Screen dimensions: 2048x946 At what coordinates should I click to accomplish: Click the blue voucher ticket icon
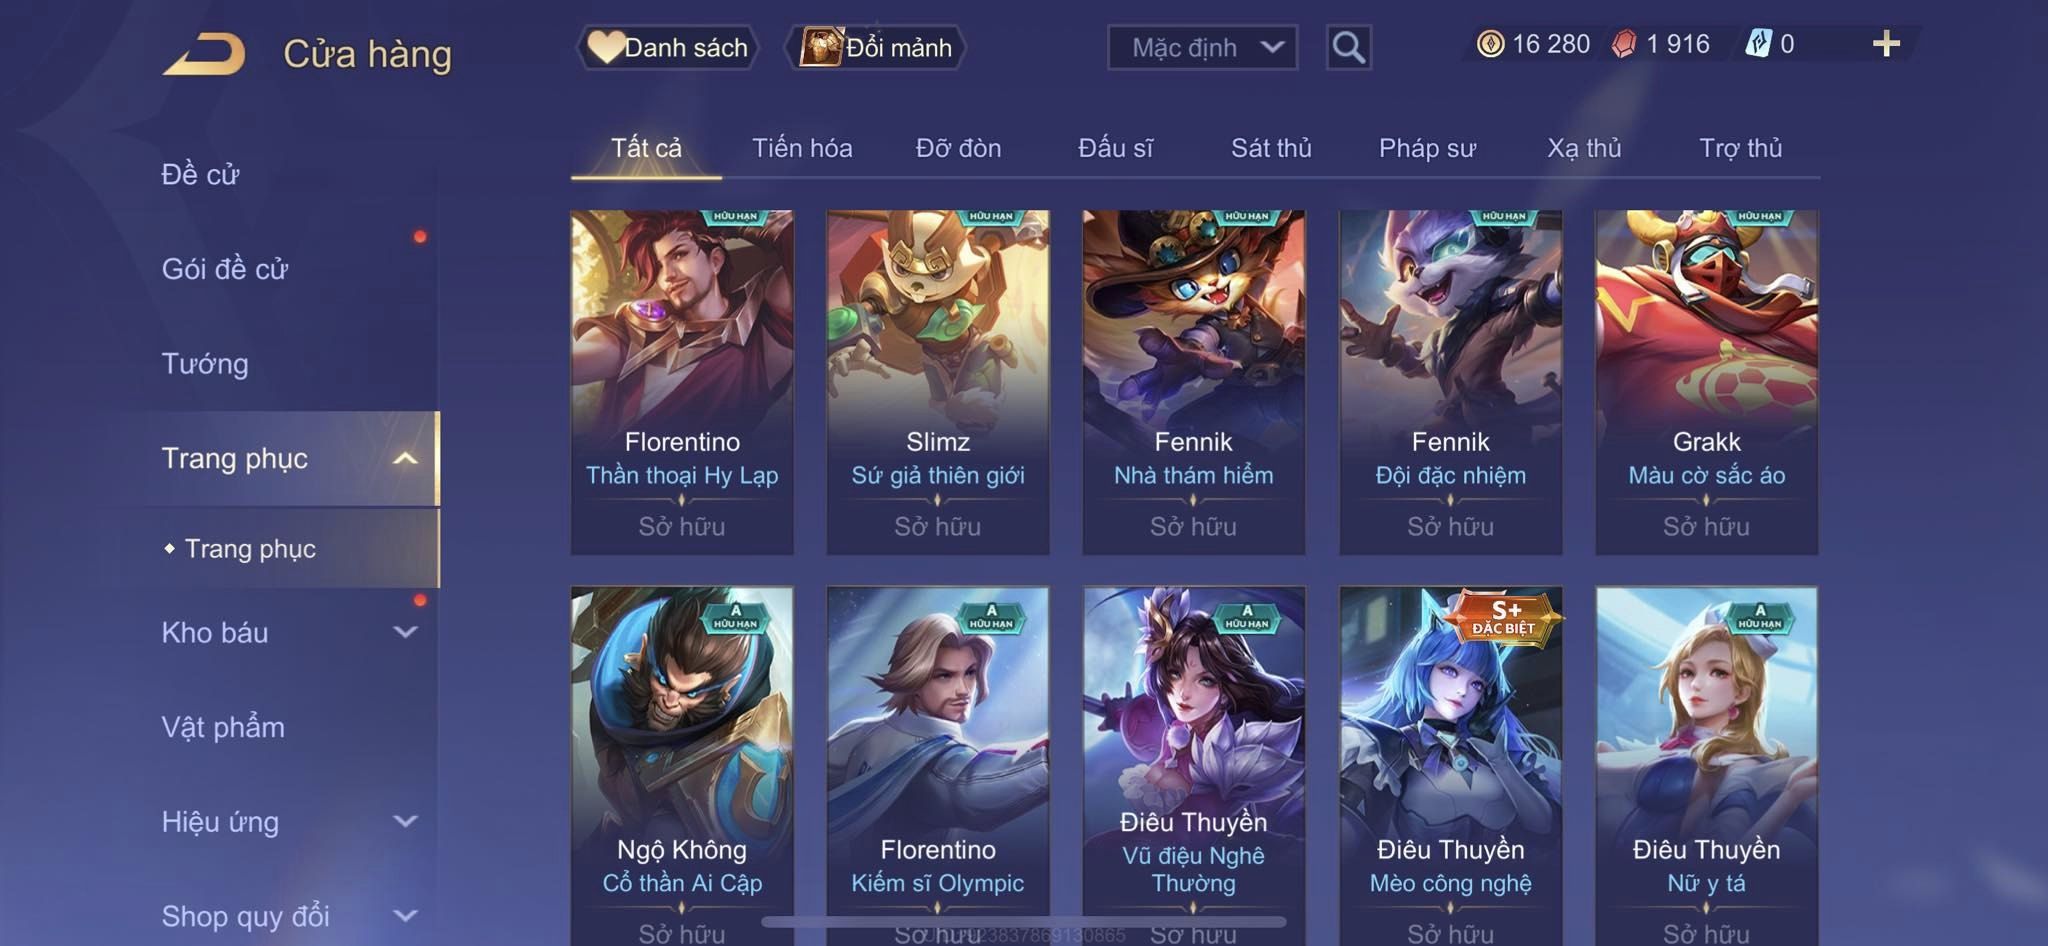pyautogui.click(x=1758, y=44)
